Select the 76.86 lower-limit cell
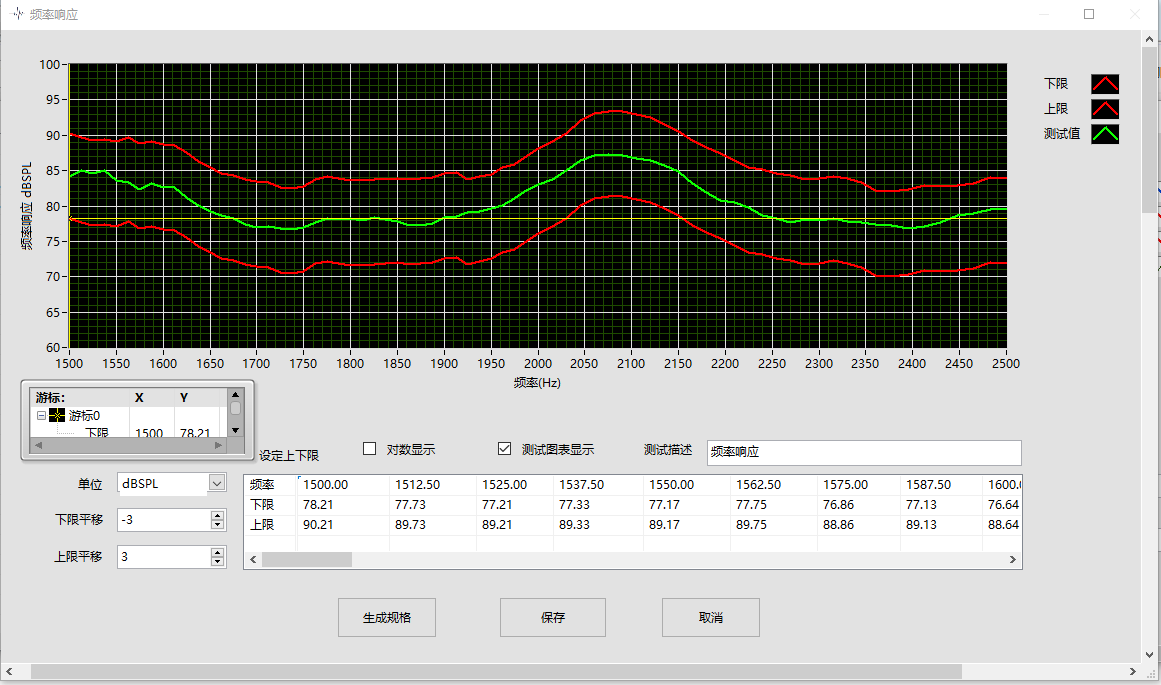1161x685 pixels. click(x=859, y=504)
